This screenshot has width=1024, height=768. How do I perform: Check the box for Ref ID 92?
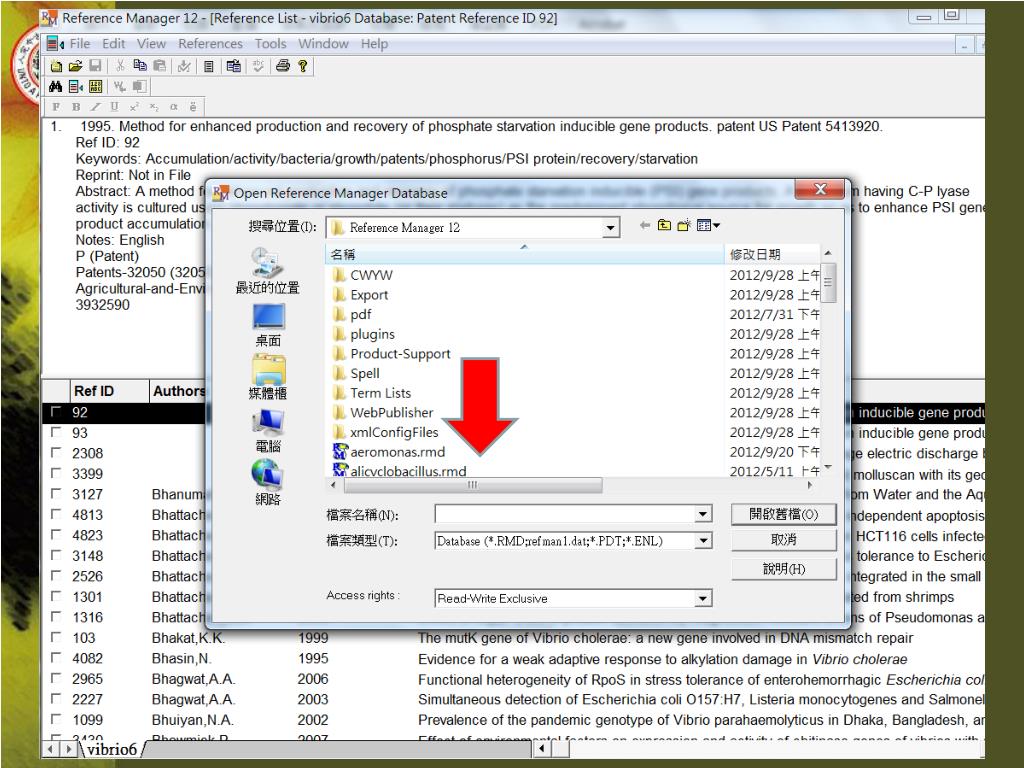pos(56,411)
